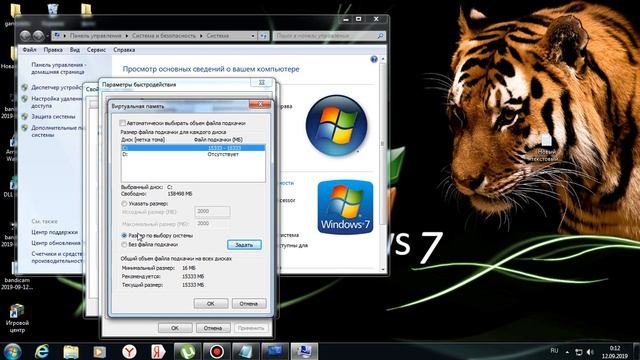This screenshot has width=640, height=360.
Task: Click the 'Задать' button
Action: point(244,244)
